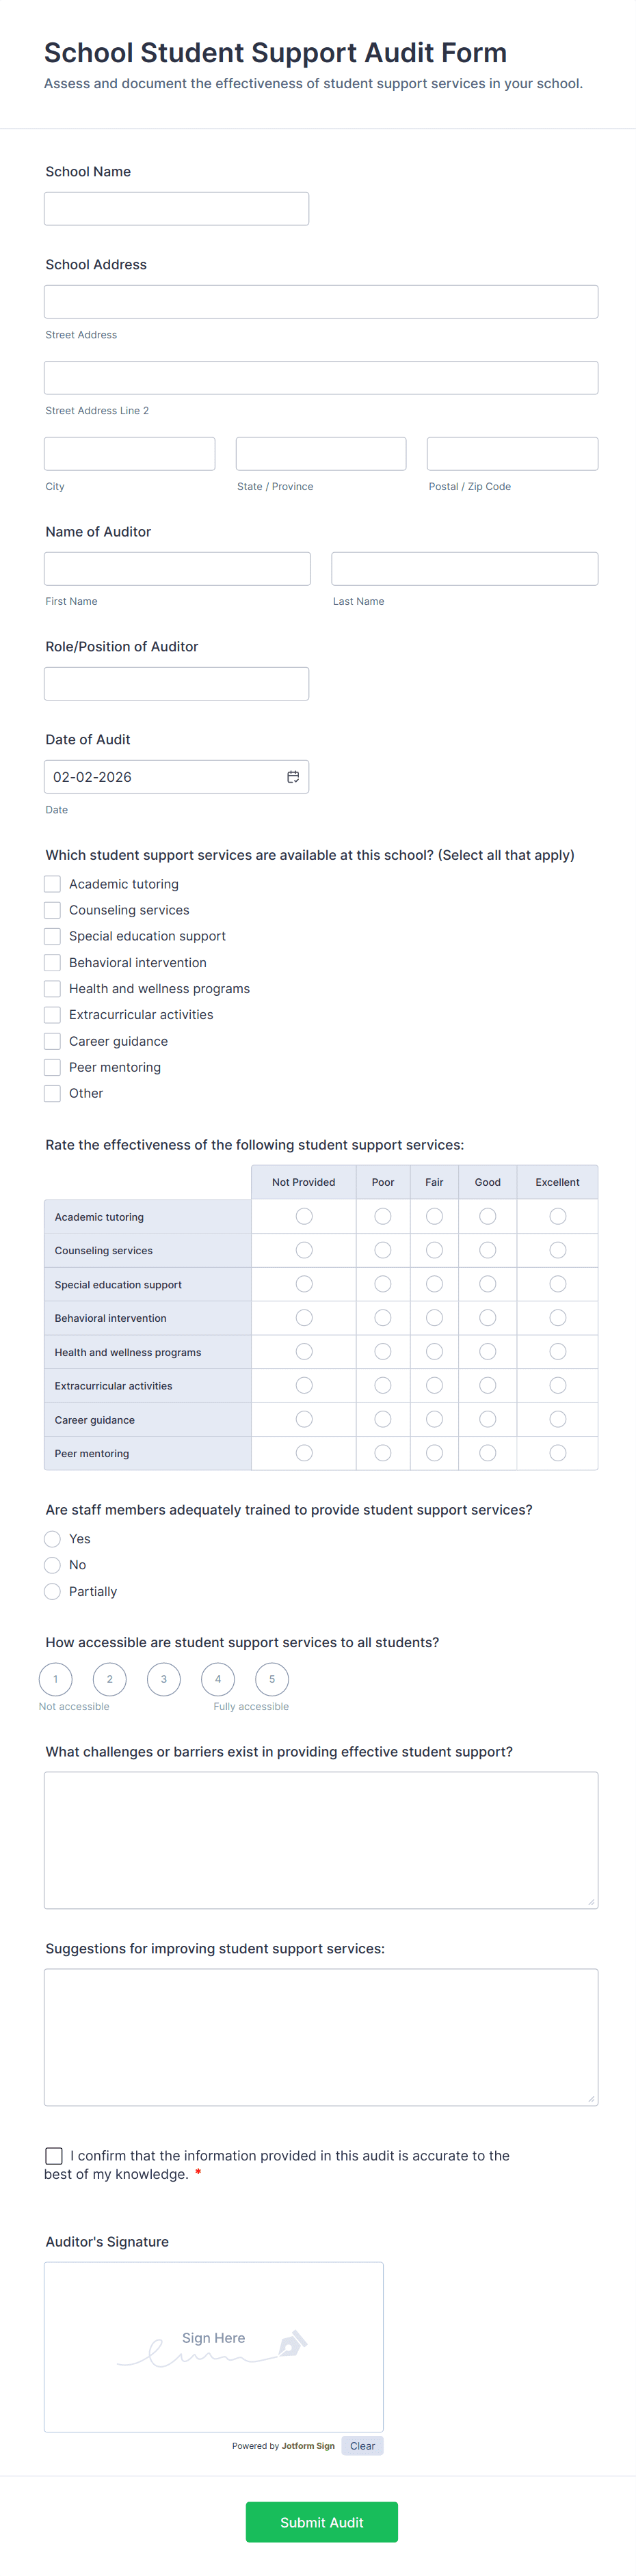This screenshot has height=2576, width=636.
Task: Select Poor for Career guidance row
Action: pyautogui.click(x=382, y=1419)
